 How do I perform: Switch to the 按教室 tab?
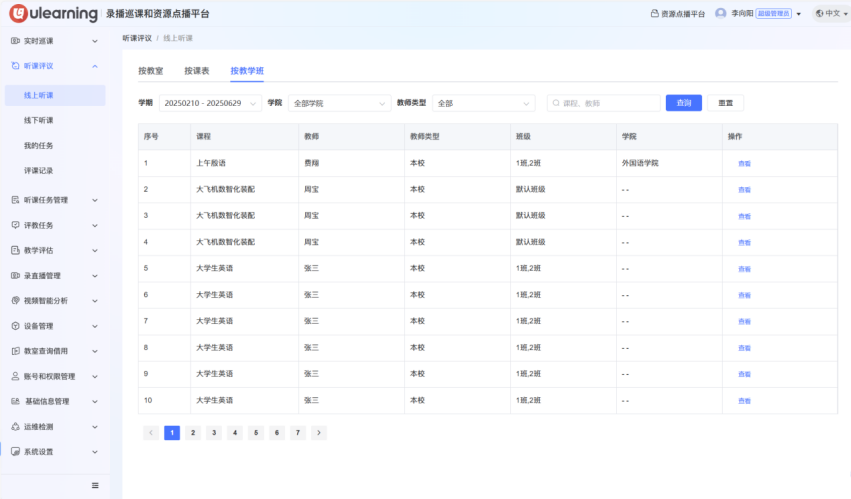click(x=150, y=71)
